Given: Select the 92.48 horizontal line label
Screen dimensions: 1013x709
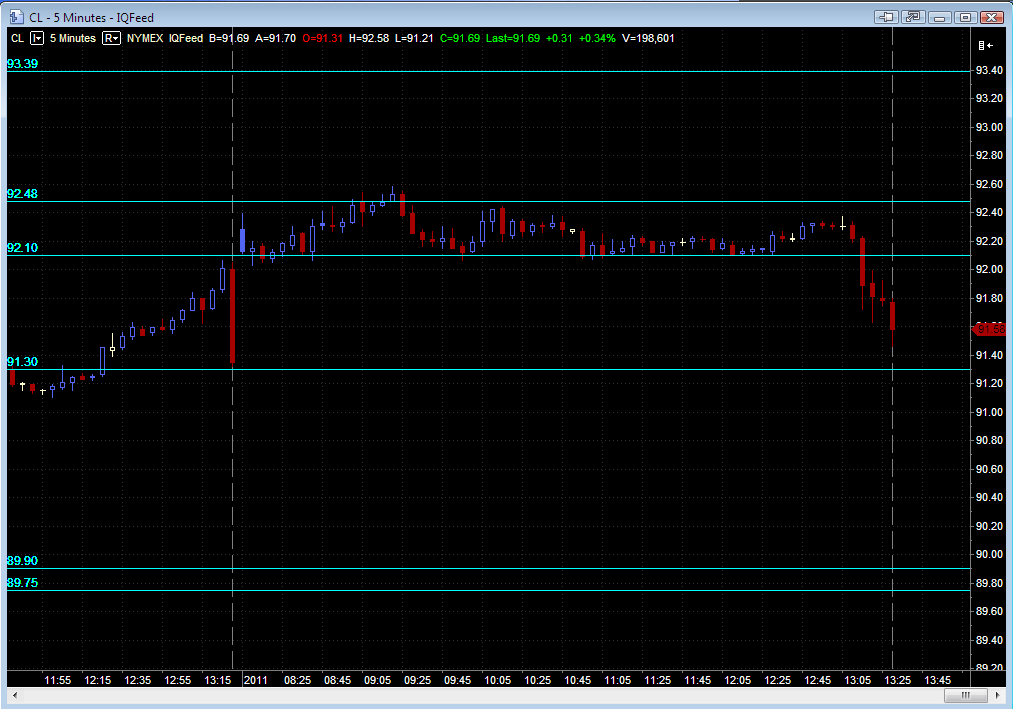Looking at the screenshot, I should [23, 194].
